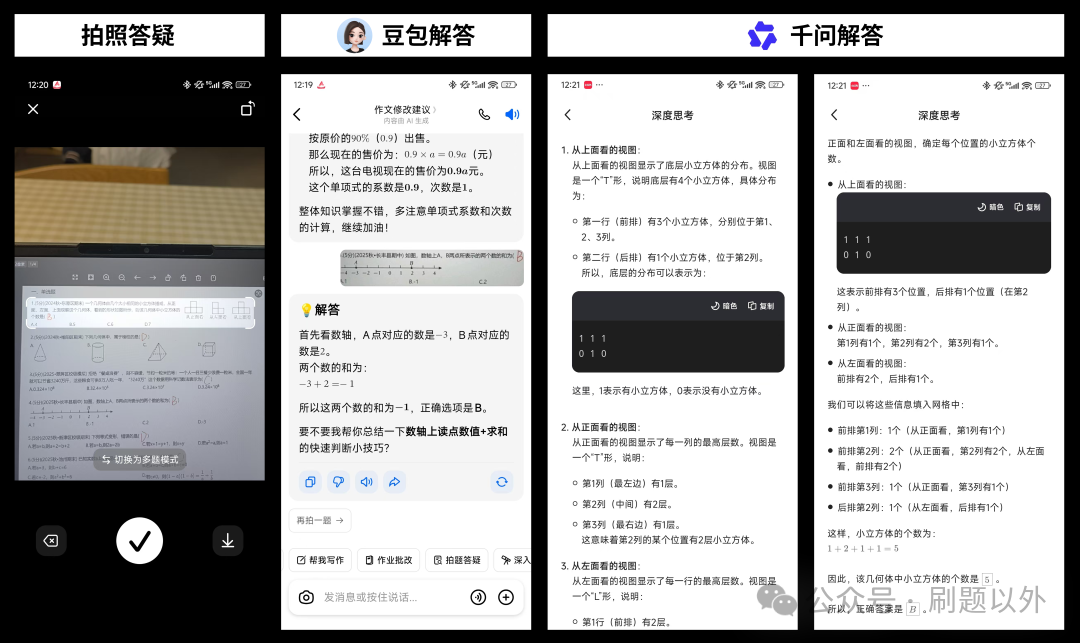Open the camera from the message input bar
The height and width of the screenshot is (643, 1080).
pyautogui.click(x=306, y=597)
